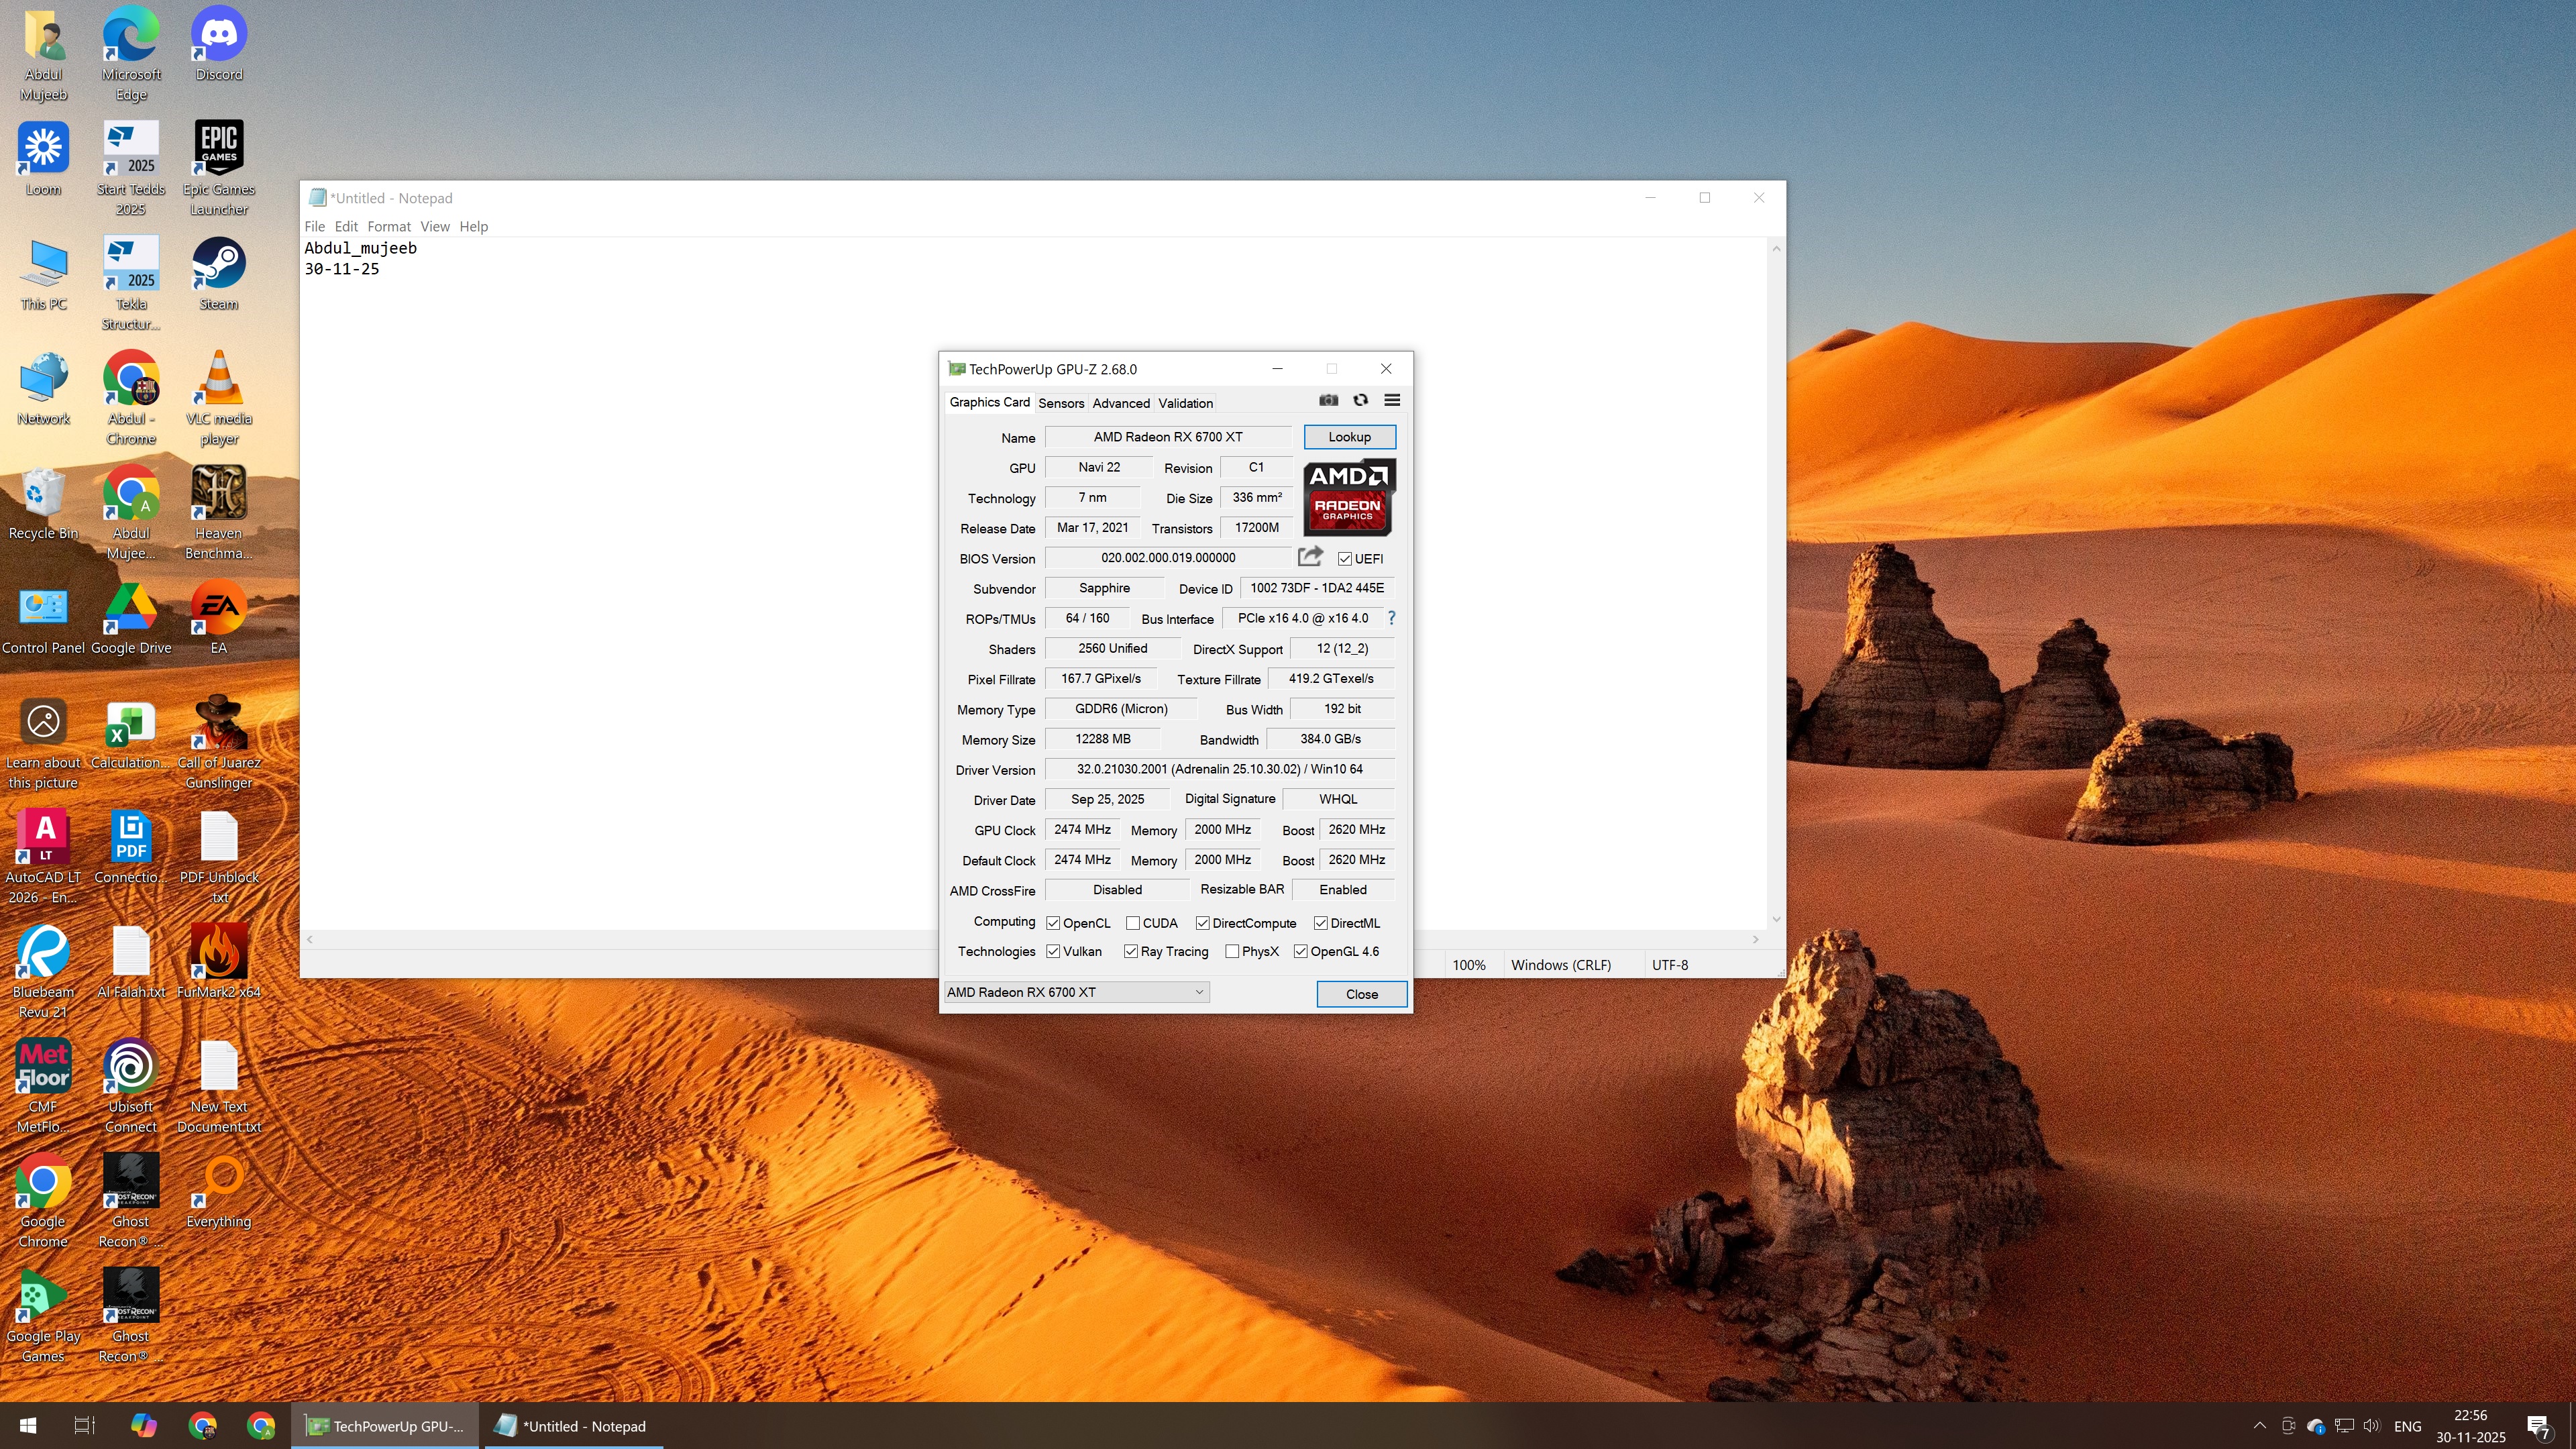Screen dimensions: 2576x1449
Task: Click the Lookup button
Action: [x=1349, y=437]
